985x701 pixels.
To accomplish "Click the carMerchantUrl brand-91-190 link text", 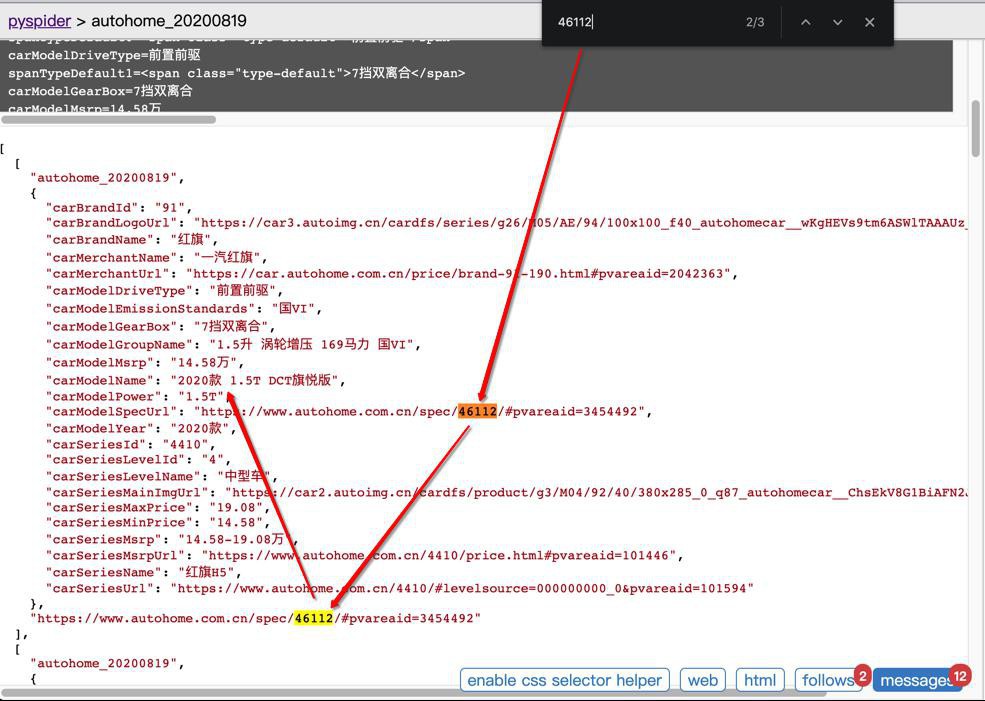I will (461, 273).
